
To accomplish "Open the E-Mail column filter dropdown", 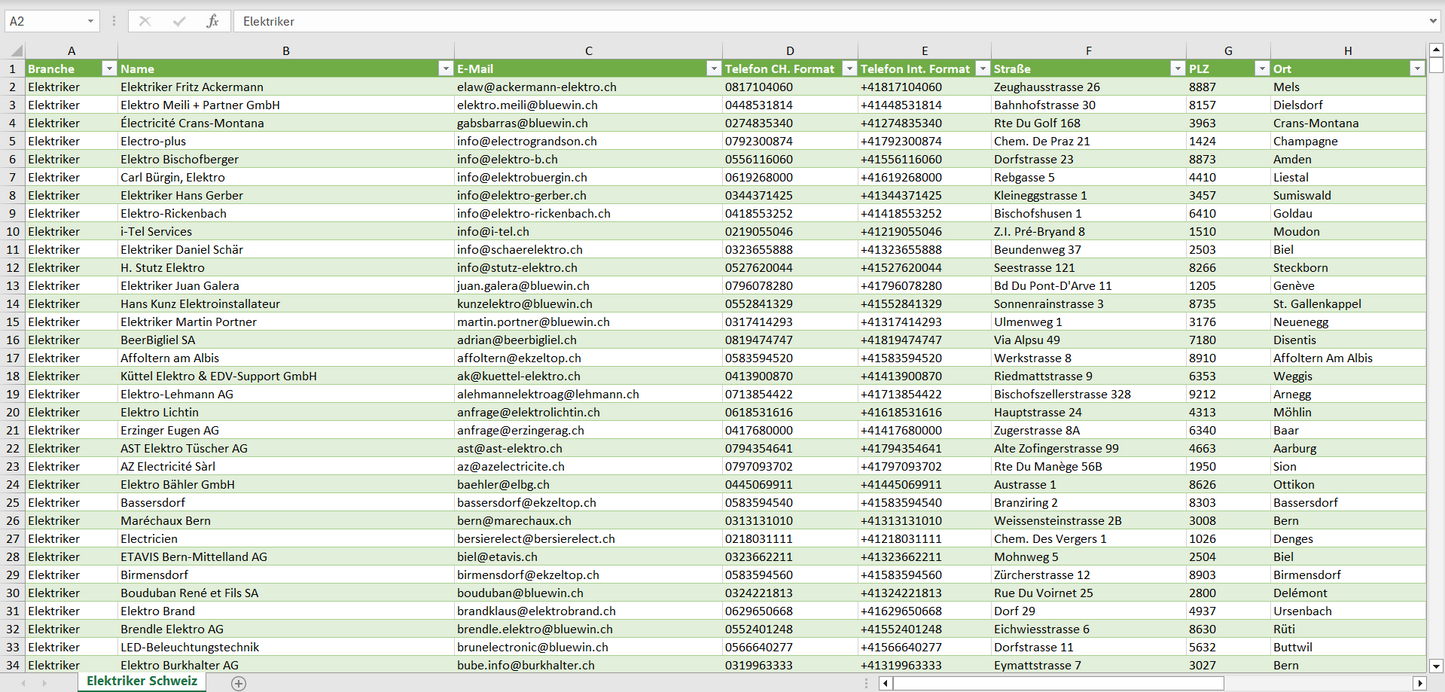I will click(x=713, y=69).
